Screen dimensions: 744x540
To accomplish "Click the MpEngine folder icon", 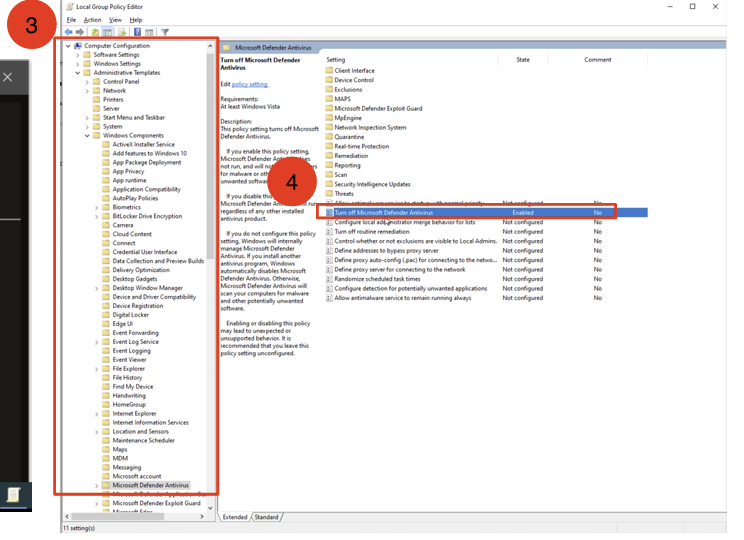I will (x=329, y=118).
